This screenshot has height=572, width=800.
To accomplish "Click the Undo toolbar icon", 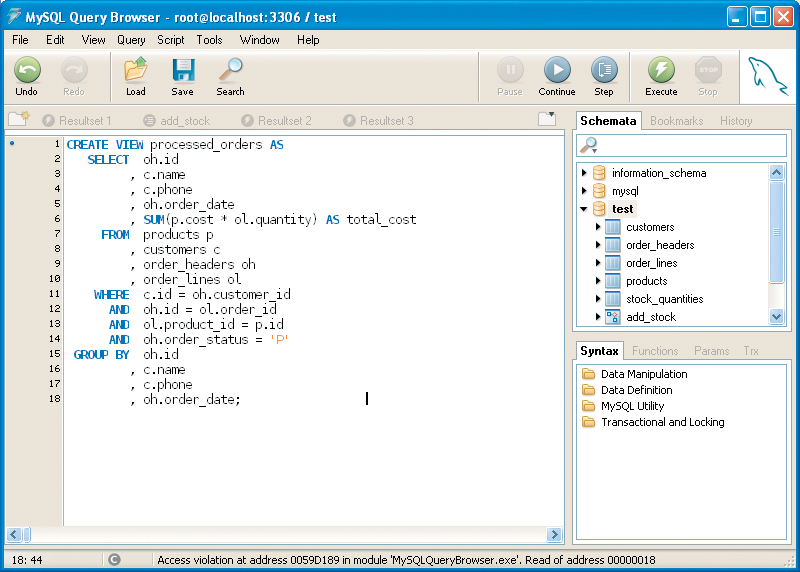I will [x=27, y=70].
